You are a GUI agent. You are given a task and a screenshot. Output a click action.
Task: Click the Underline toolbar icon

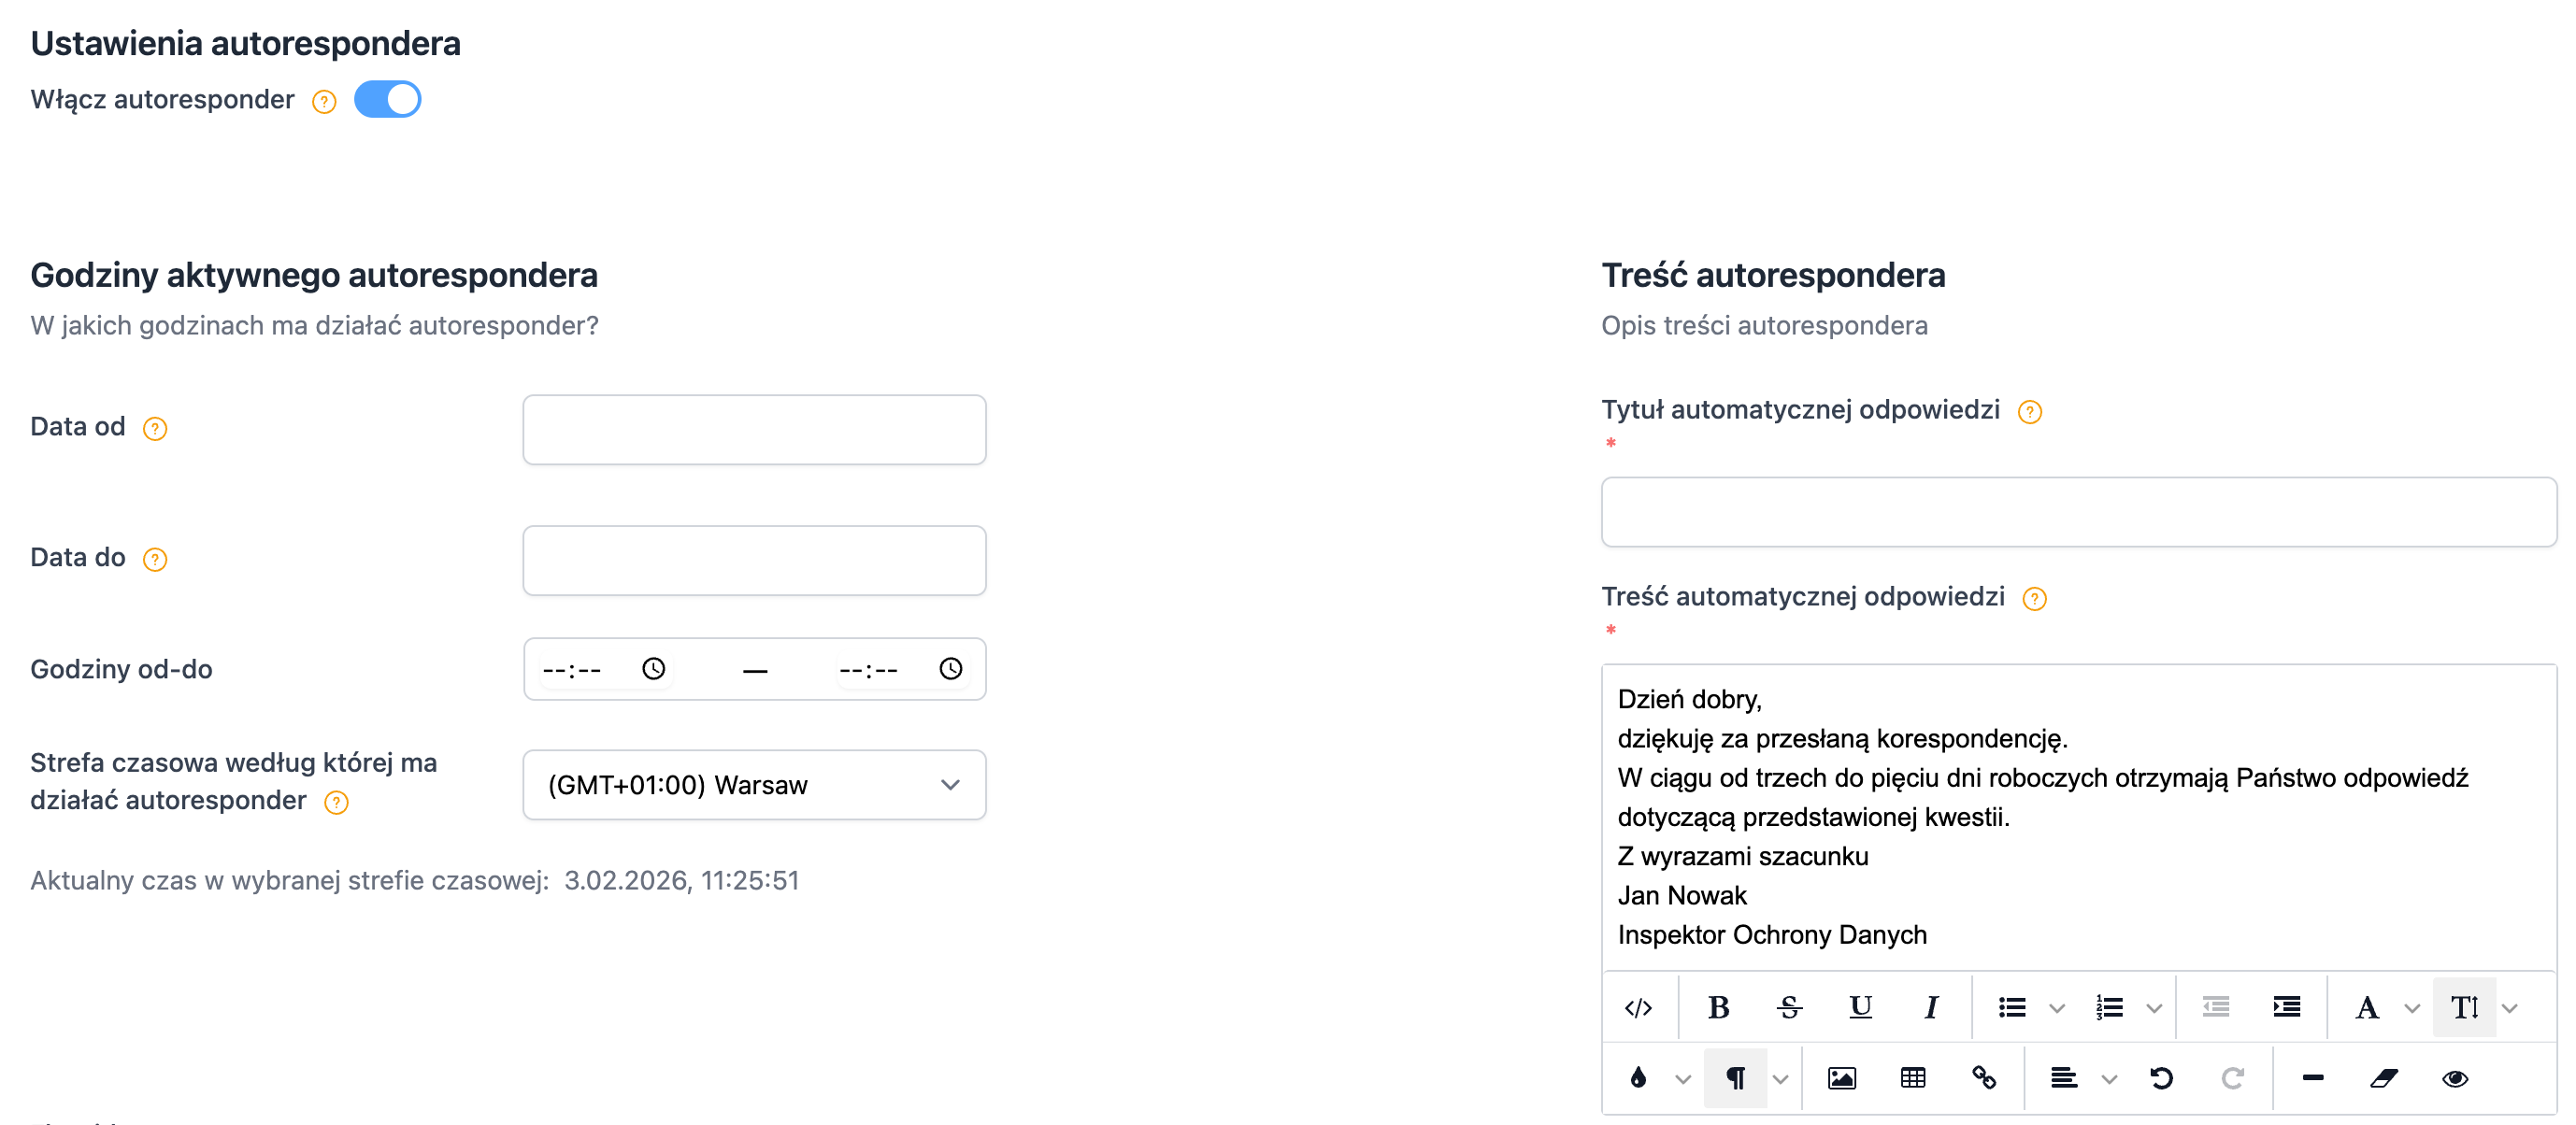pyautogui.click(x=1860, y=1007)
